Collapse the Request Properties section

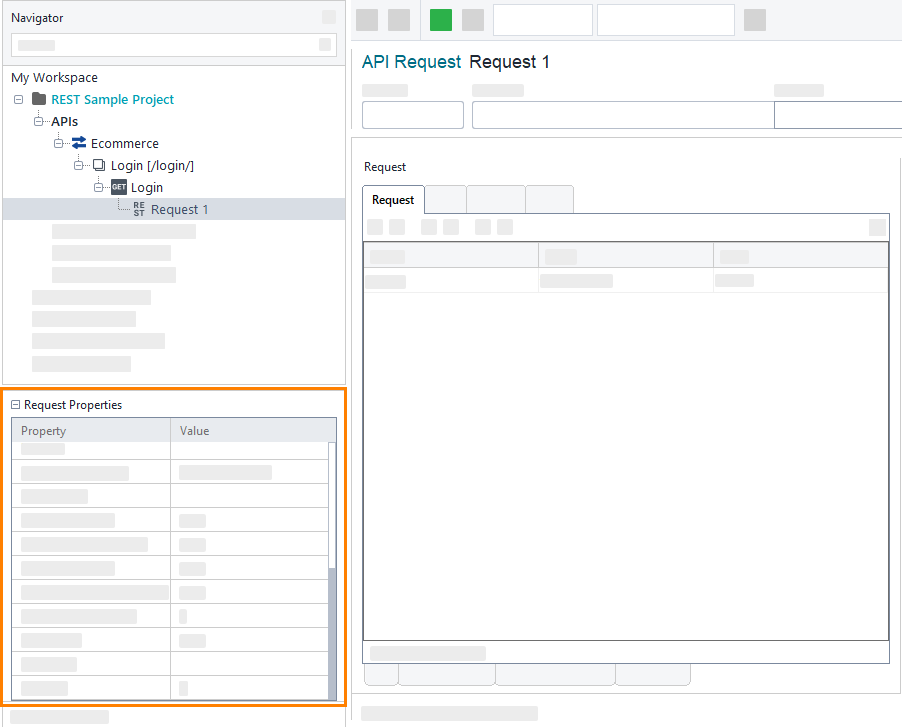click(13, 404)
